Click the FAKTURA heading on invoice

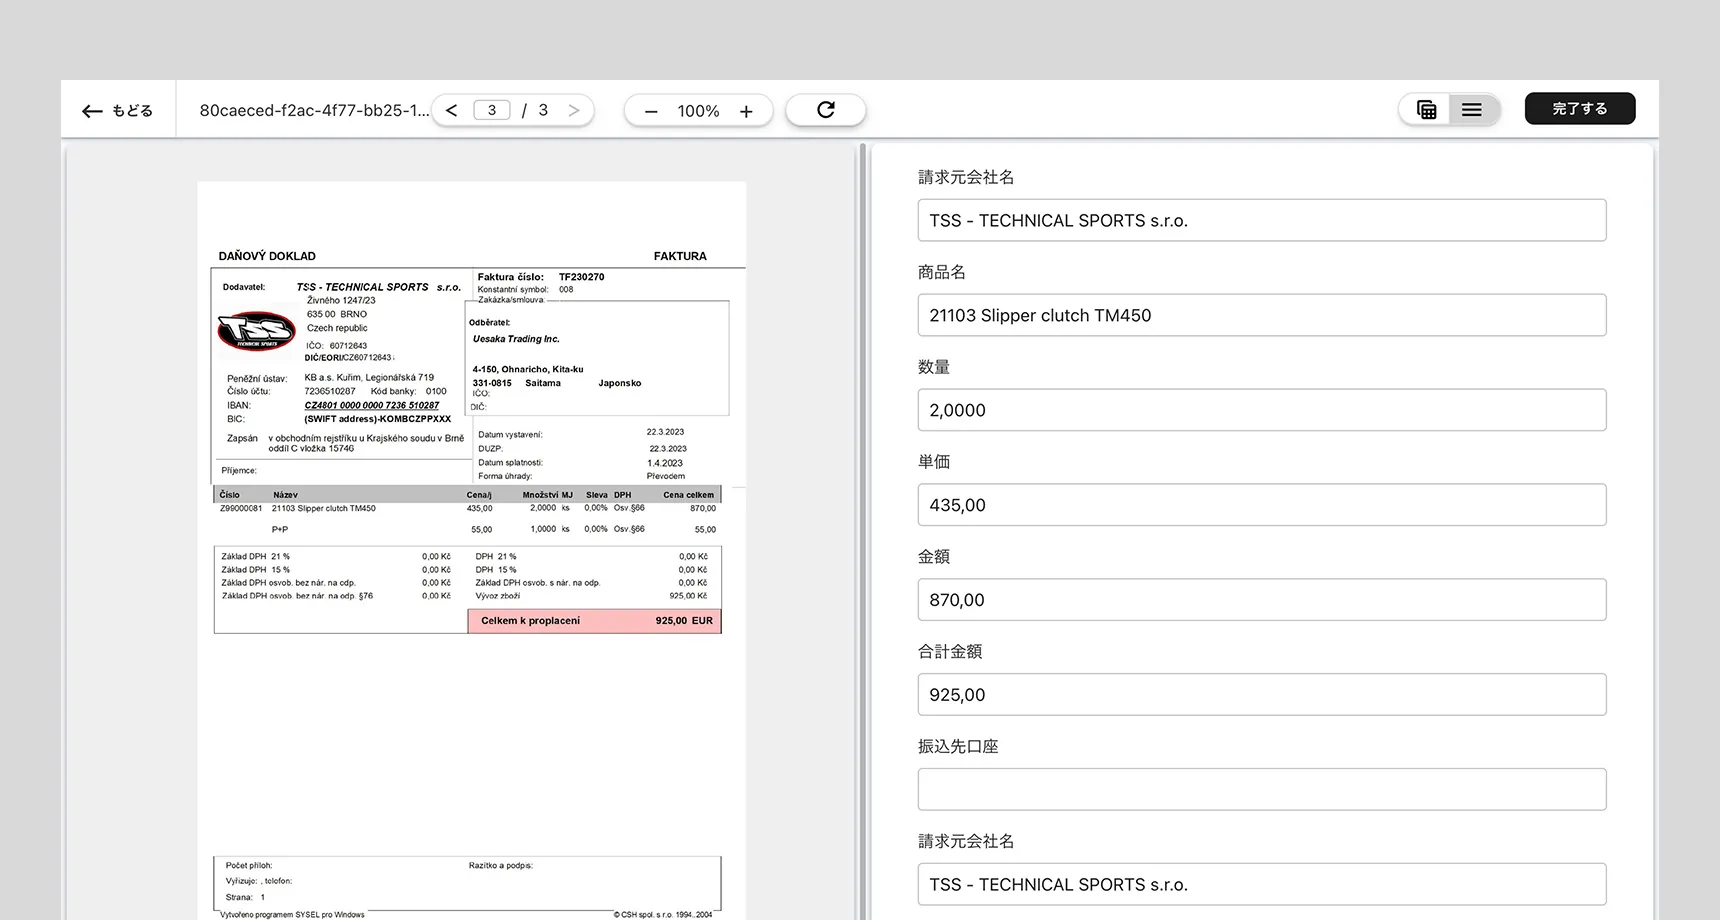click(x=680, y=256)
